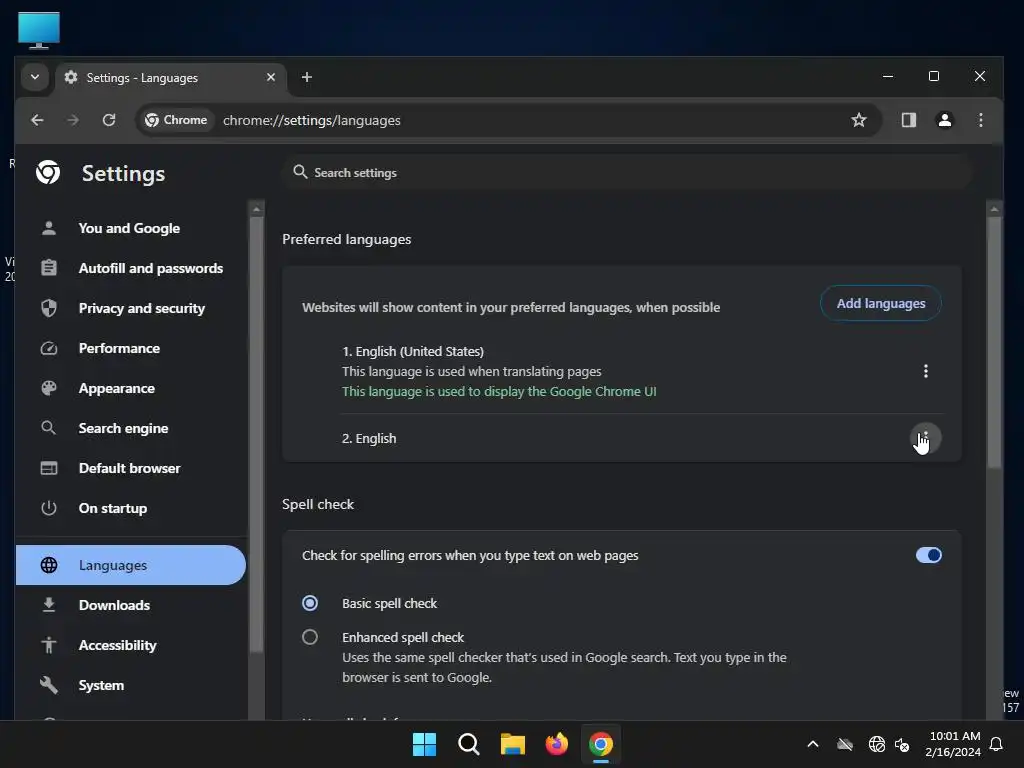Open the profile avatar menu
Viewport: 1024px width, 768px height.
(x=944, y=120)
